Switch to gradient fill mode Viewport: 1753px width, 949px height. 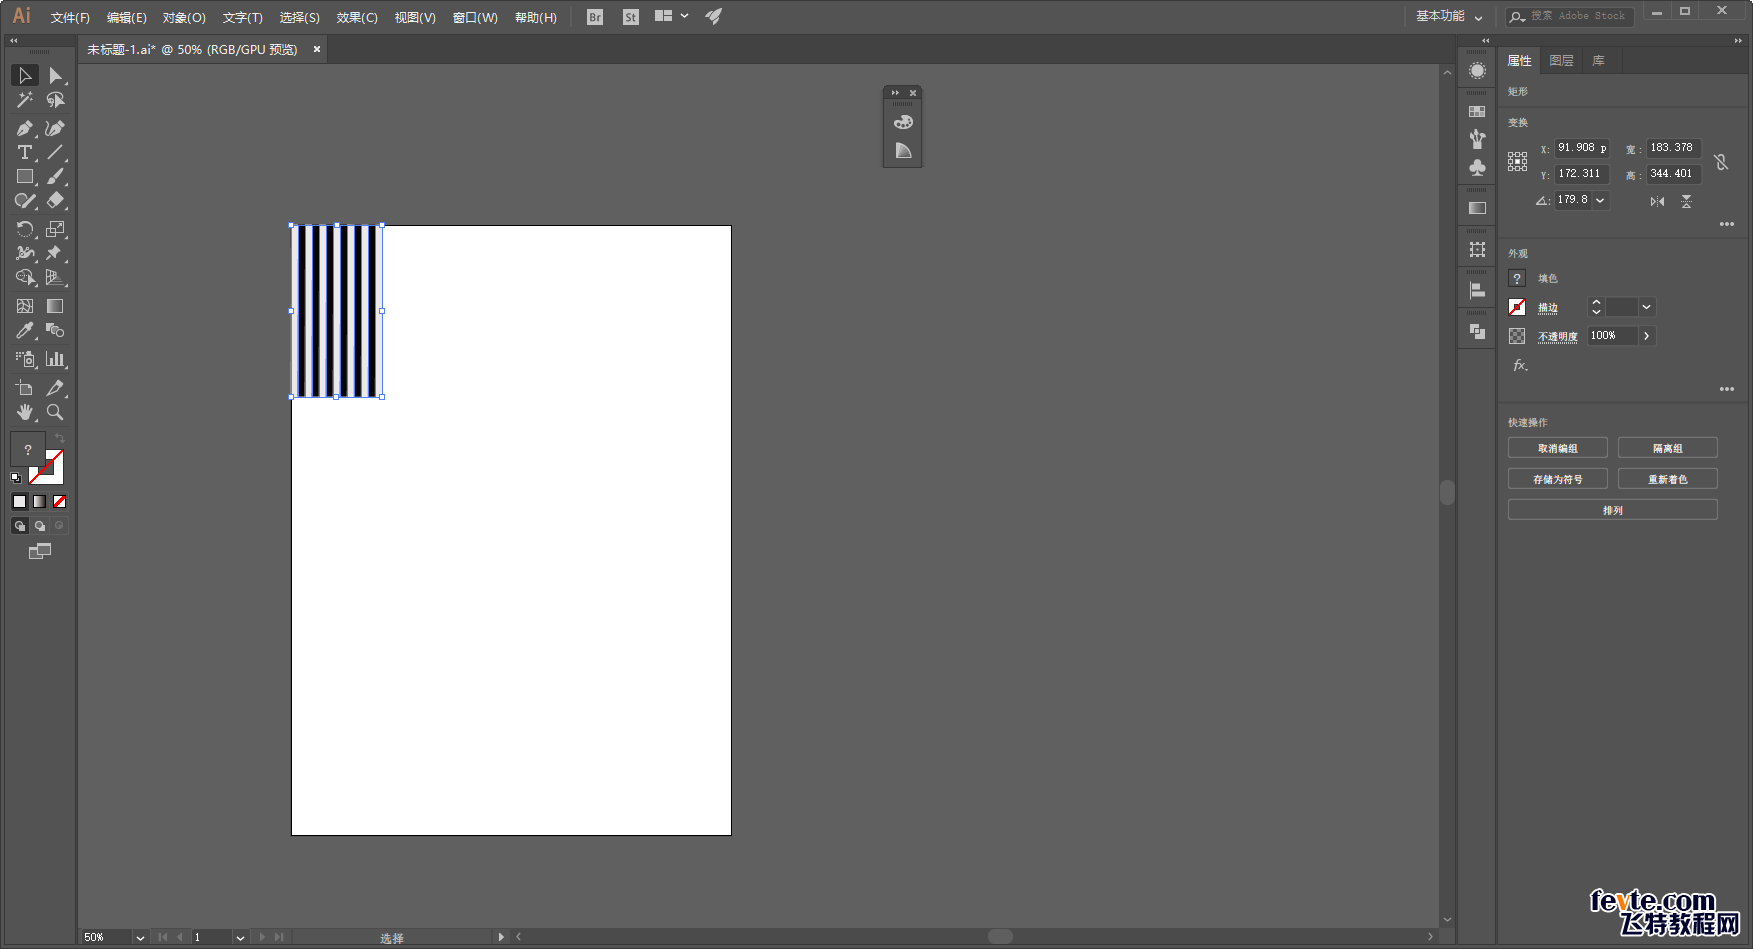point(40,502)
